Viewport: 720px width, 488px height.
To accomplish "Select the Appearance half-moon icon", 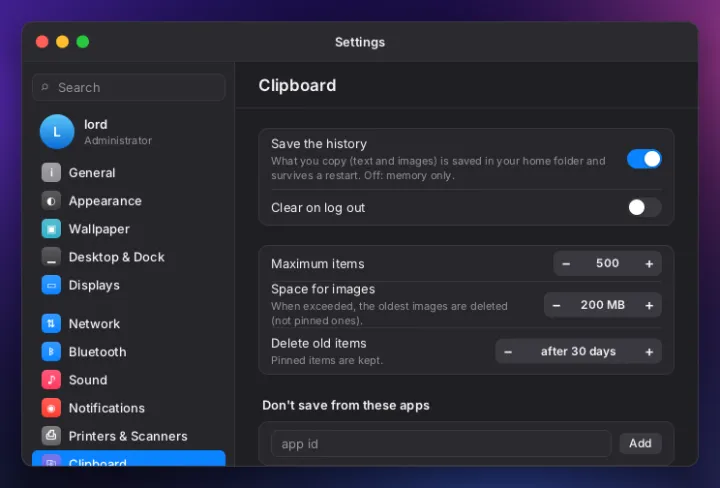I will (51, 201).
